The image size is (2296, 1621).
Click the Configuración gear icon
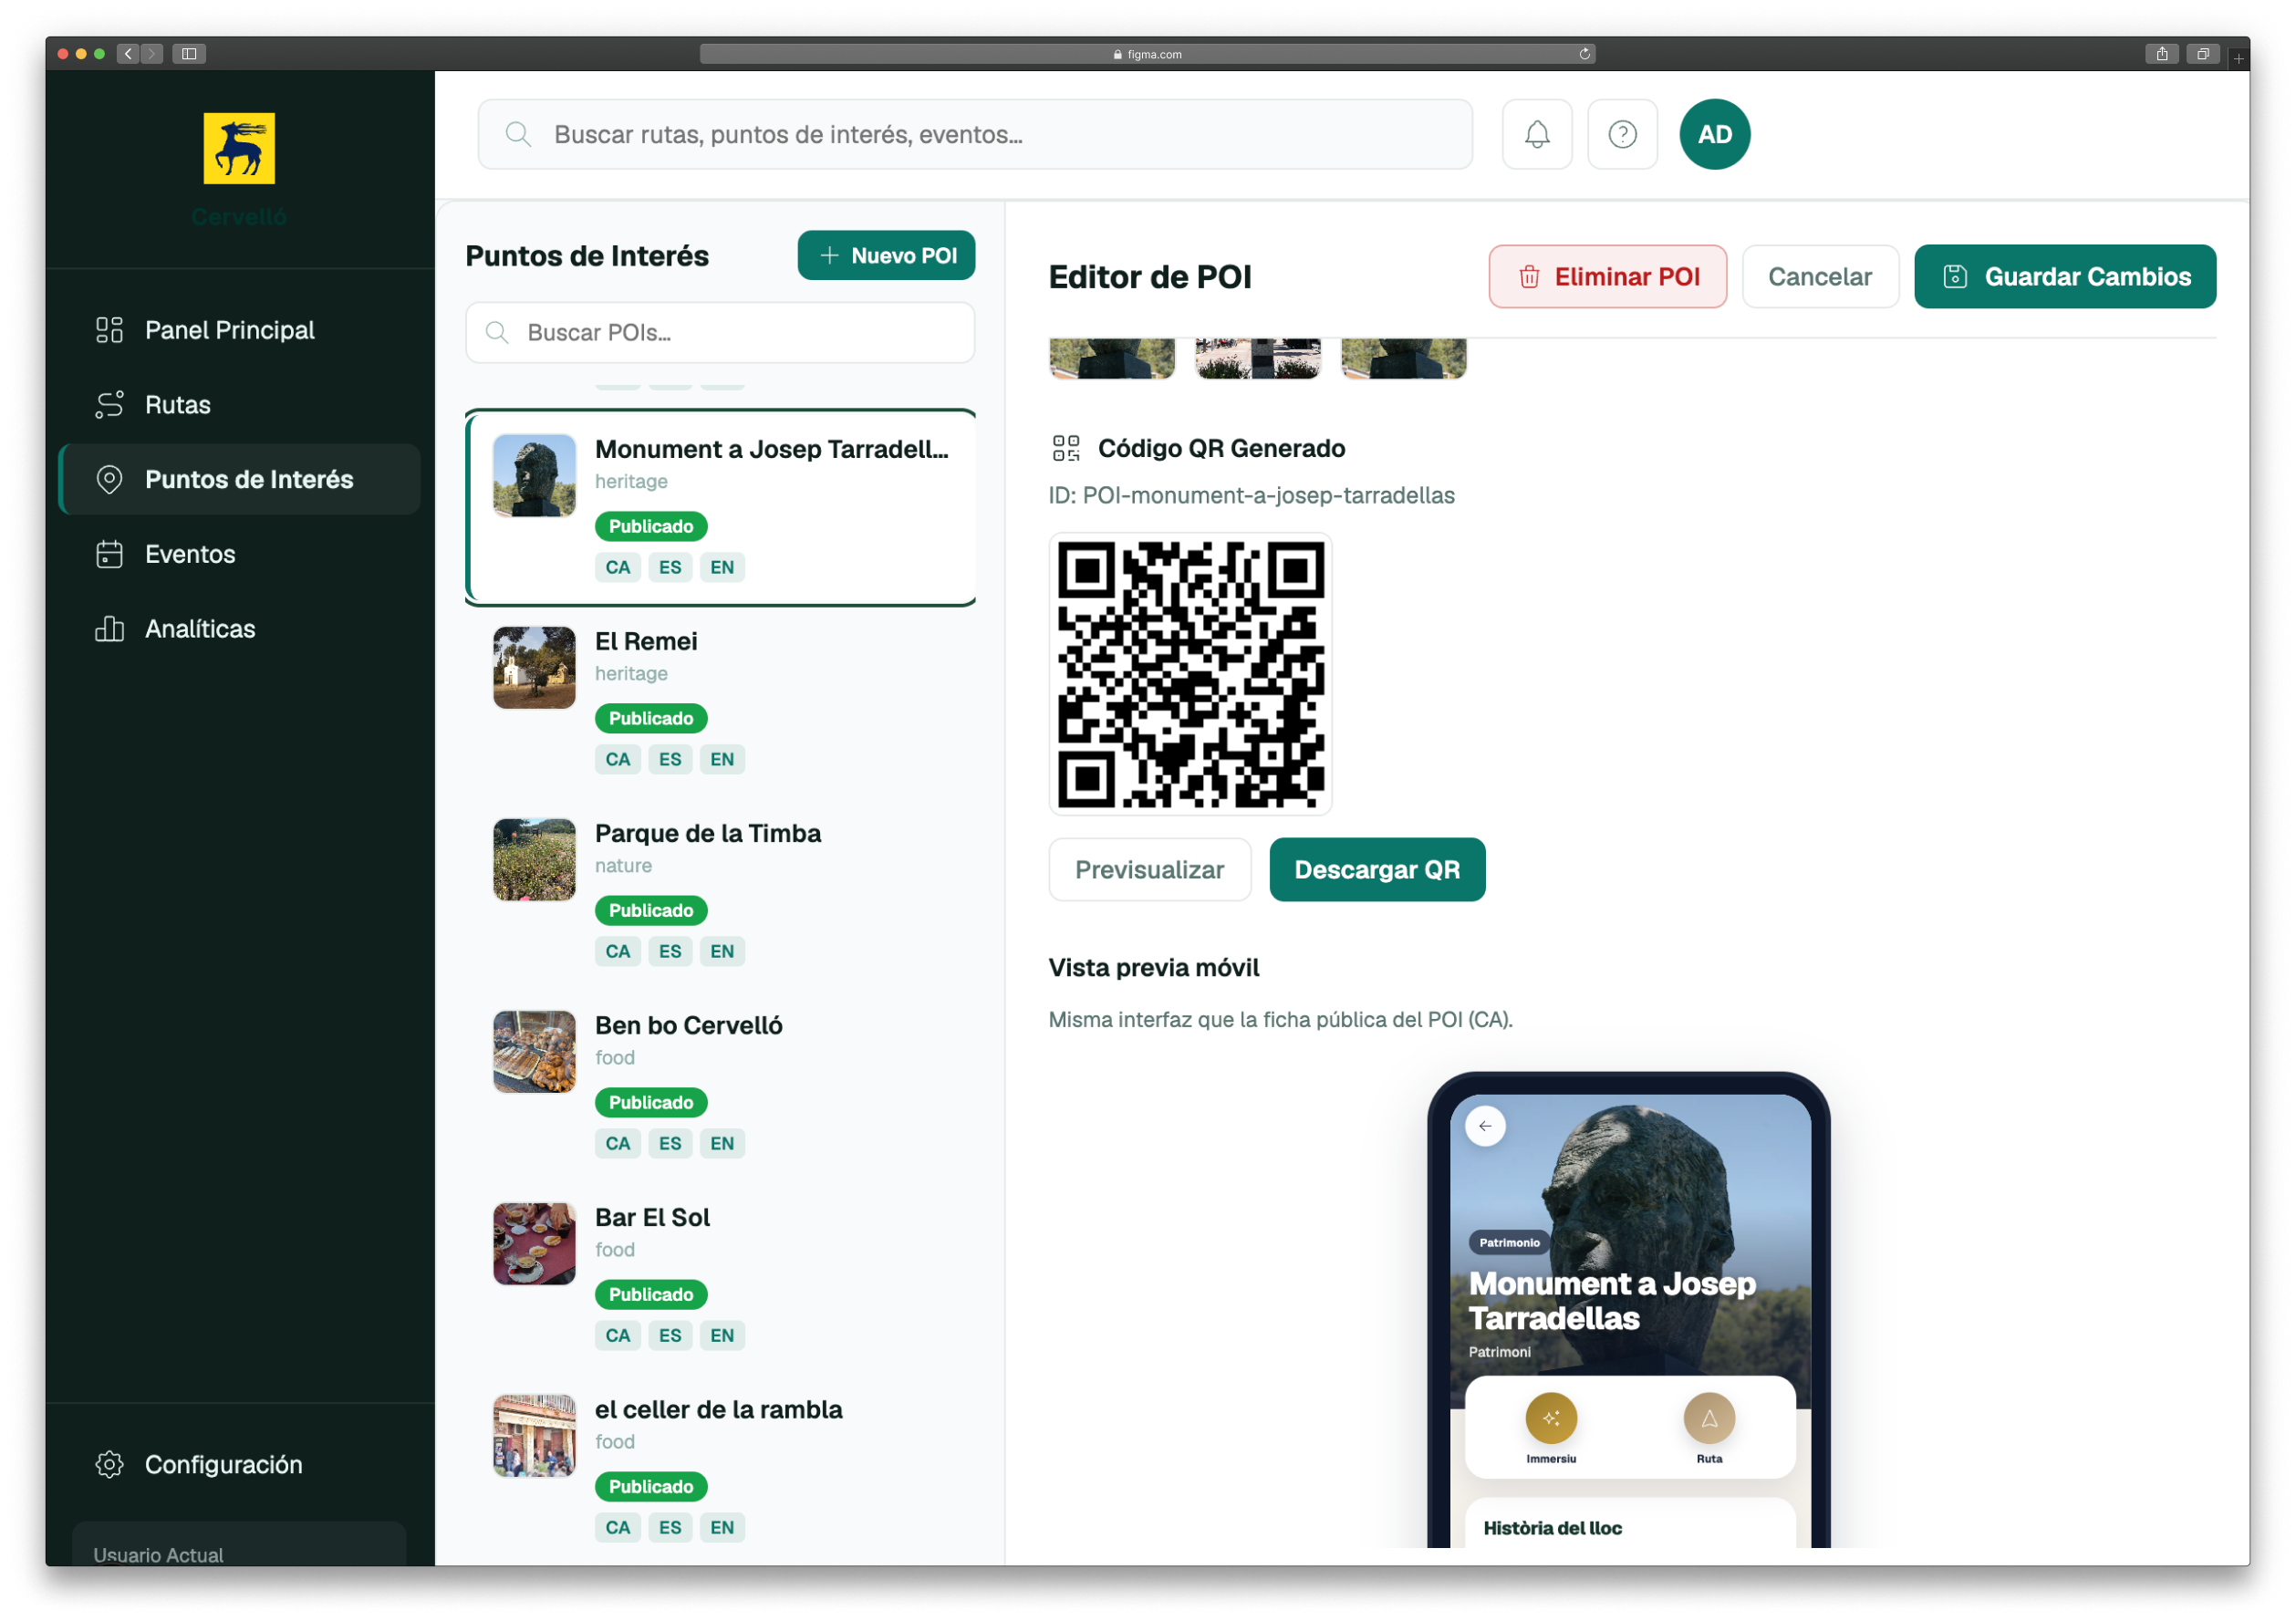point(109,1464)
